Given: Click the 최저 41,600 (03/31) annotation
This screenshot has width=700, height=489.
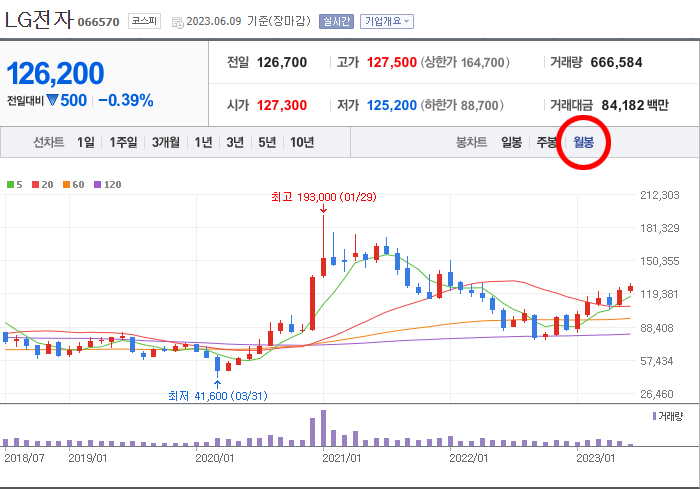Looking at the screenshot, I should click(x=218, y=396).
